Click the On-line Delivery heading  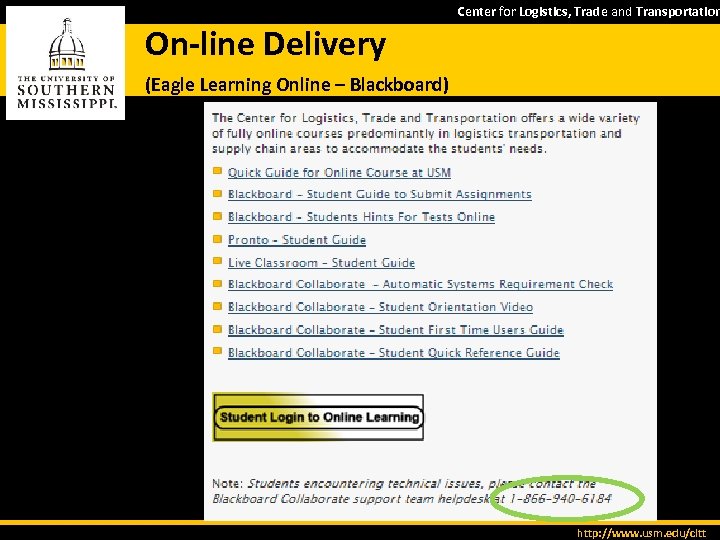tap(265, 45)
